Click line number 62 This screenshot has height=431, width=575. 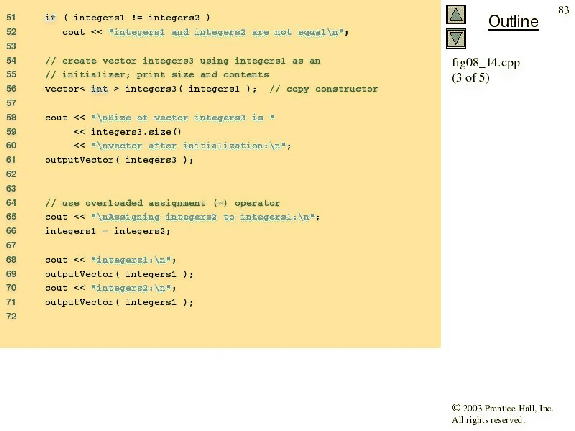coord(11,174)
